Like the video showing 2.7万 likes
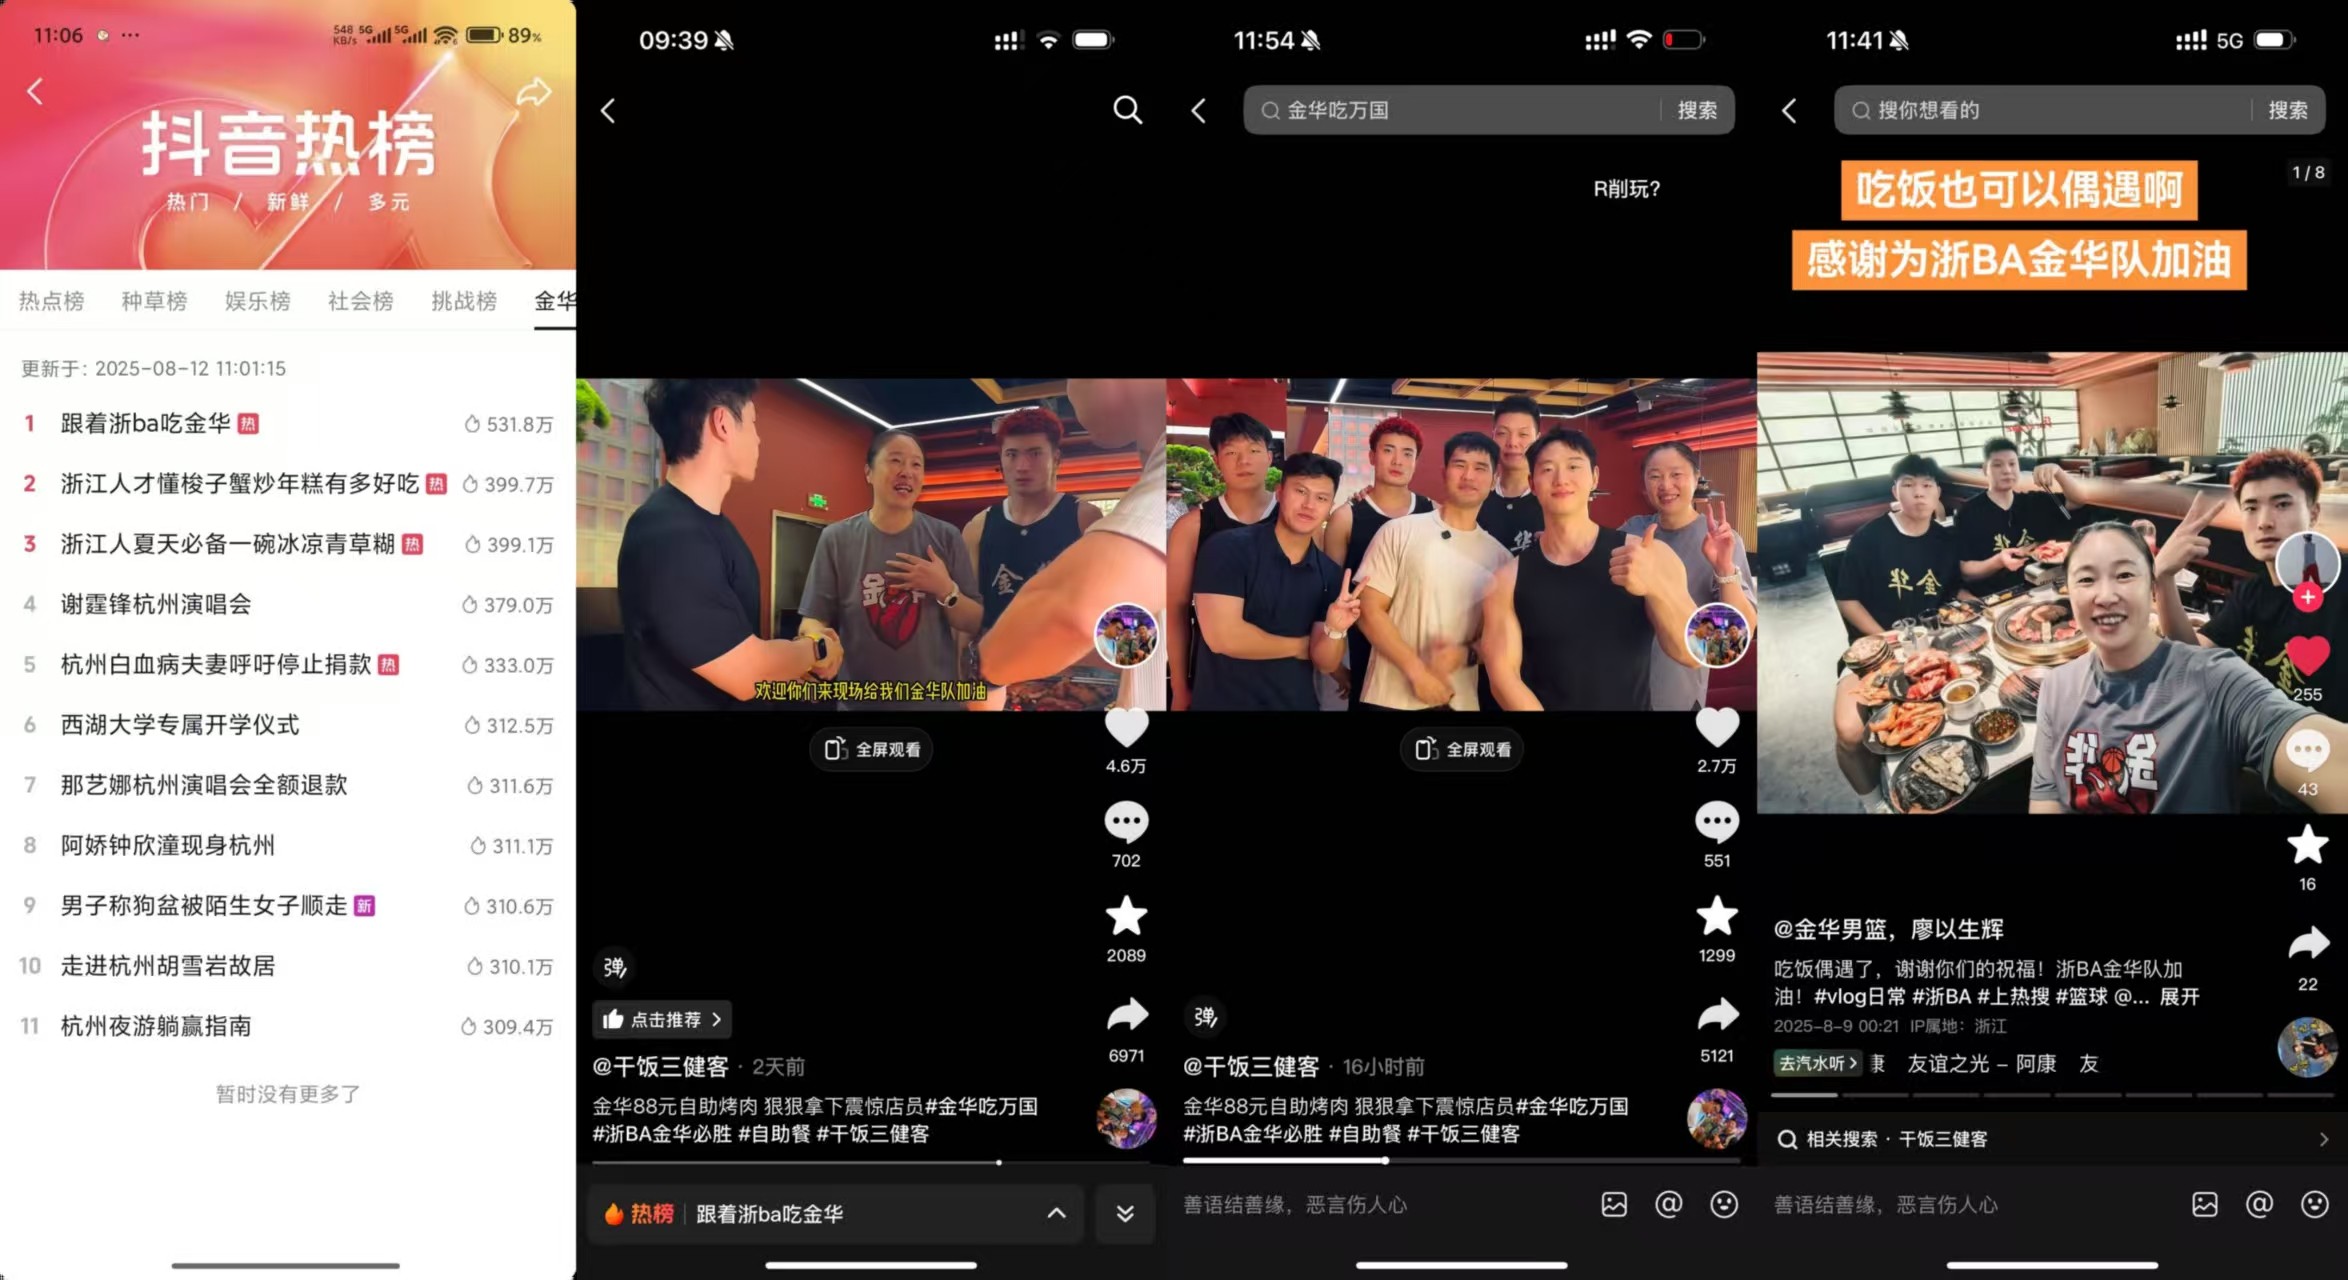 pos(1717,727)
